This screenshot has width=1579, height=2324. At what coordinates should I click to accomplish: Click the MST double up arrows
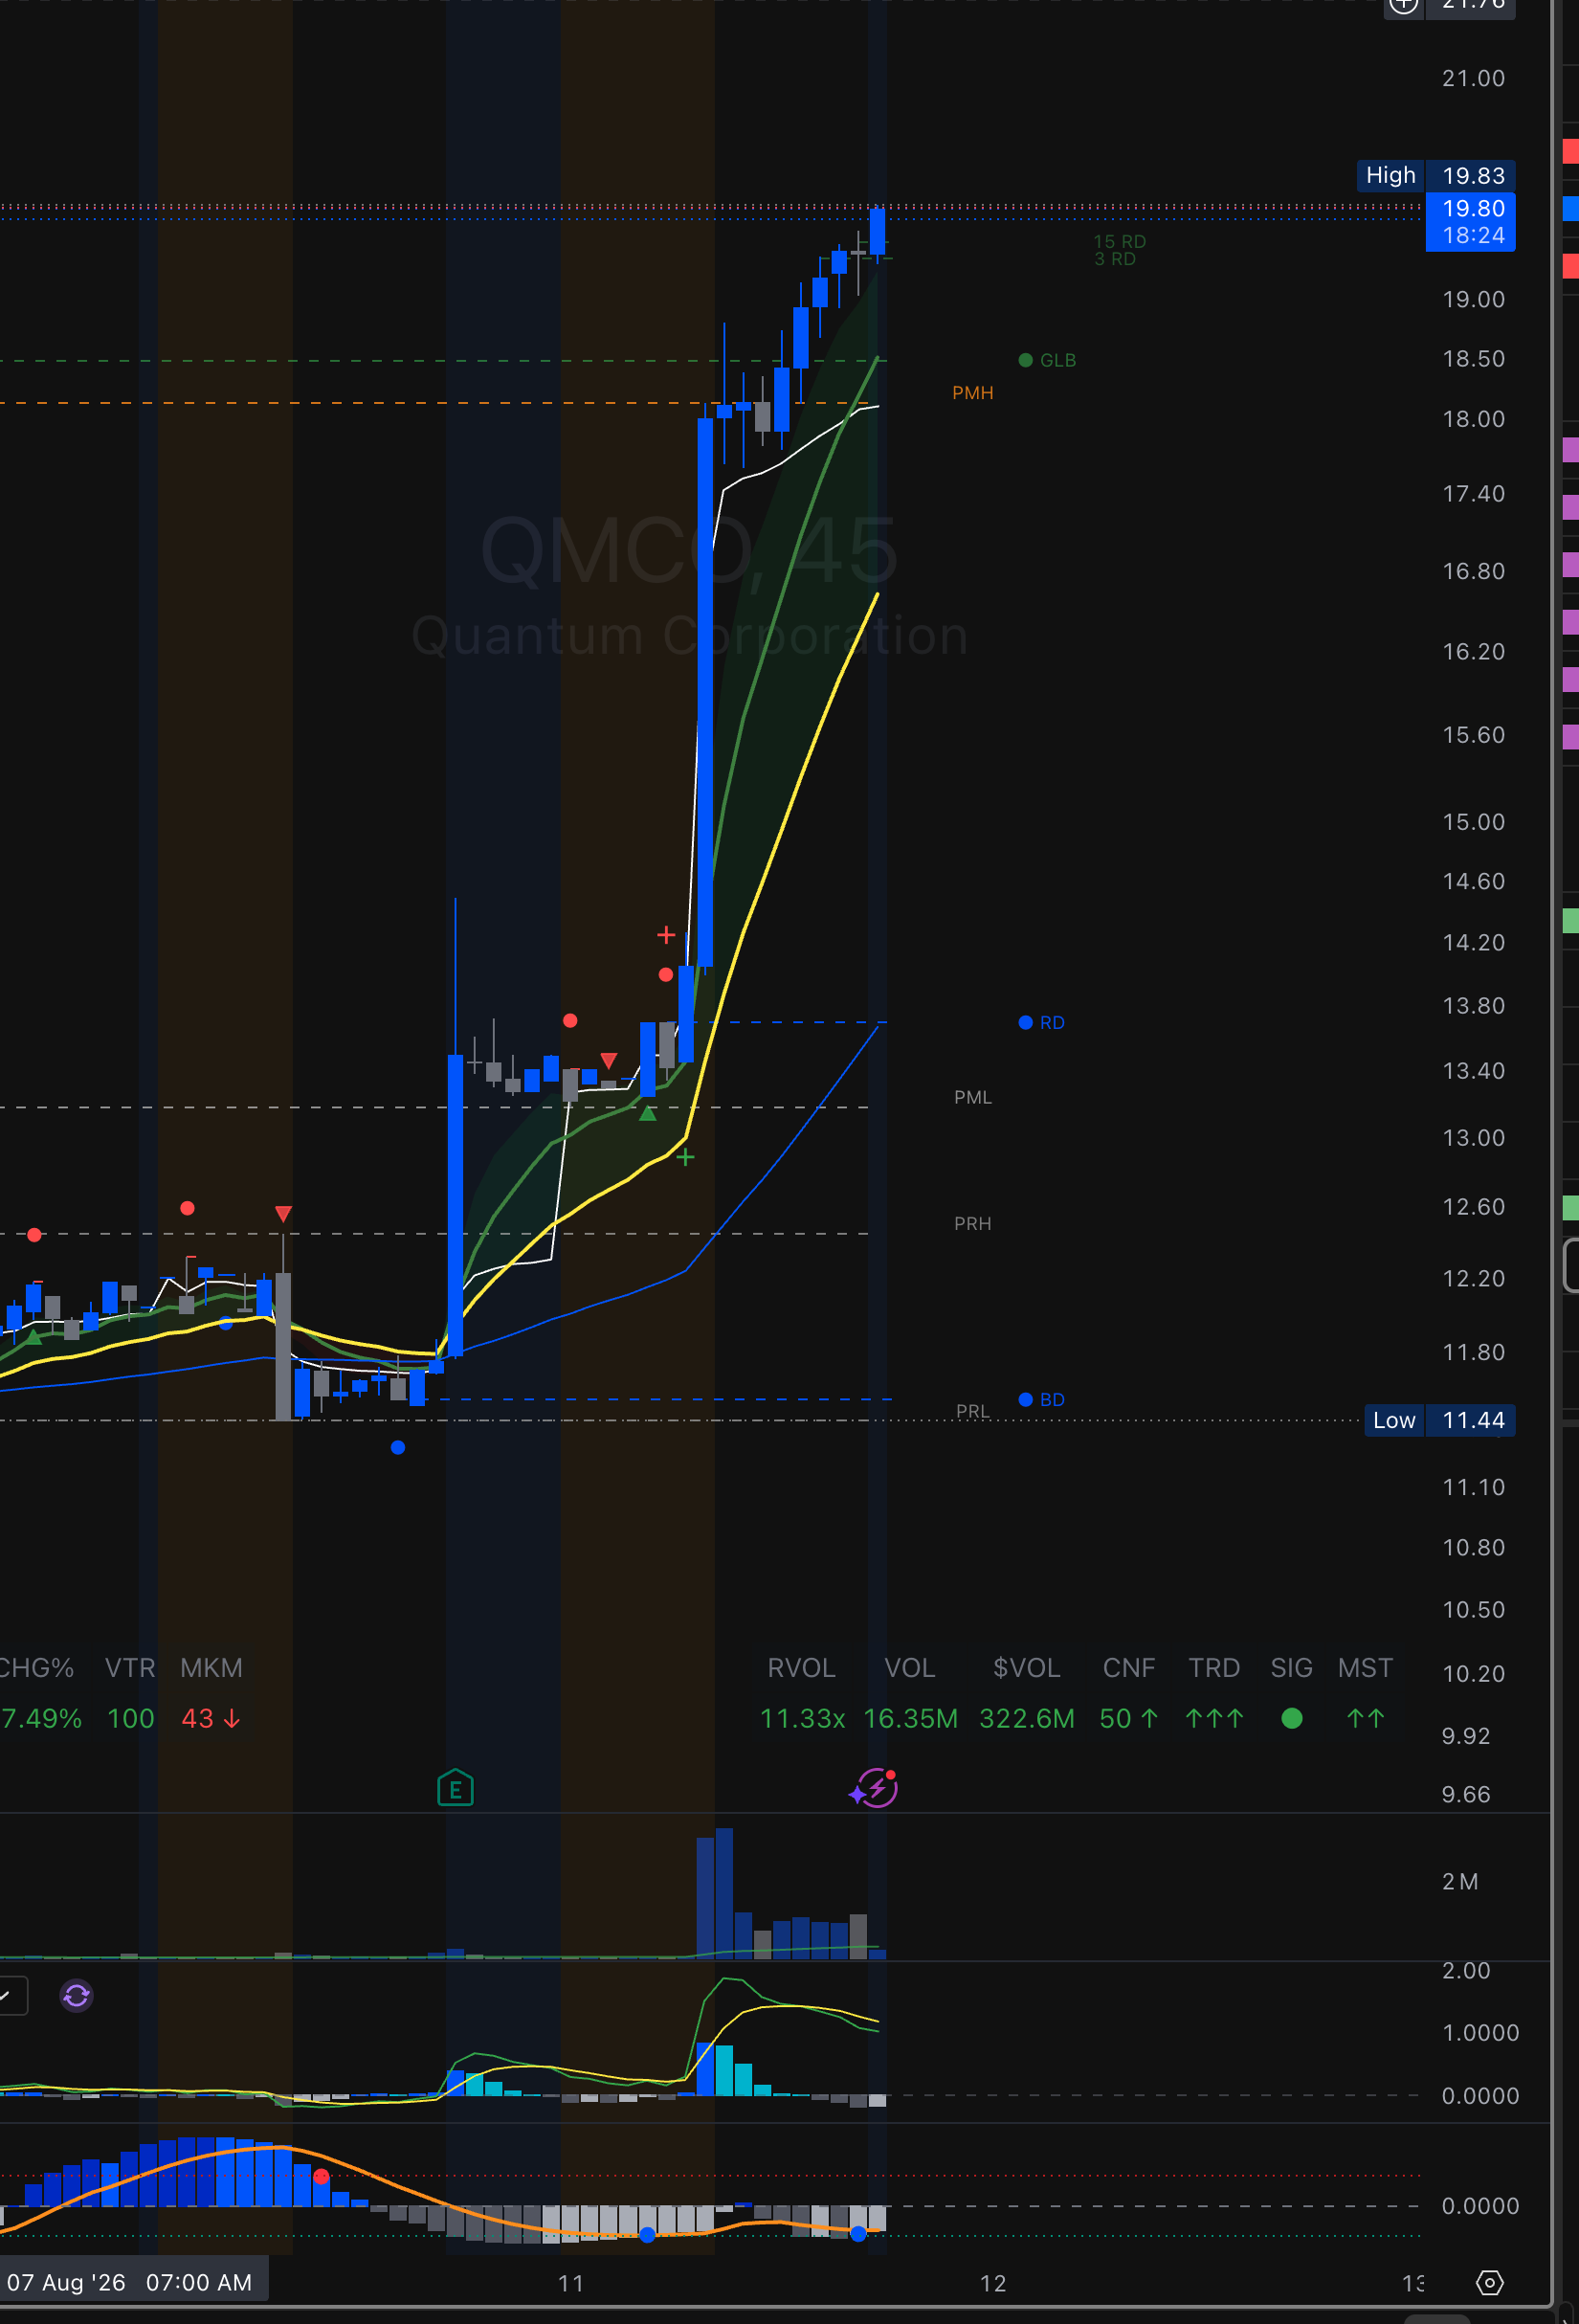click(x=1365, y=1718)
